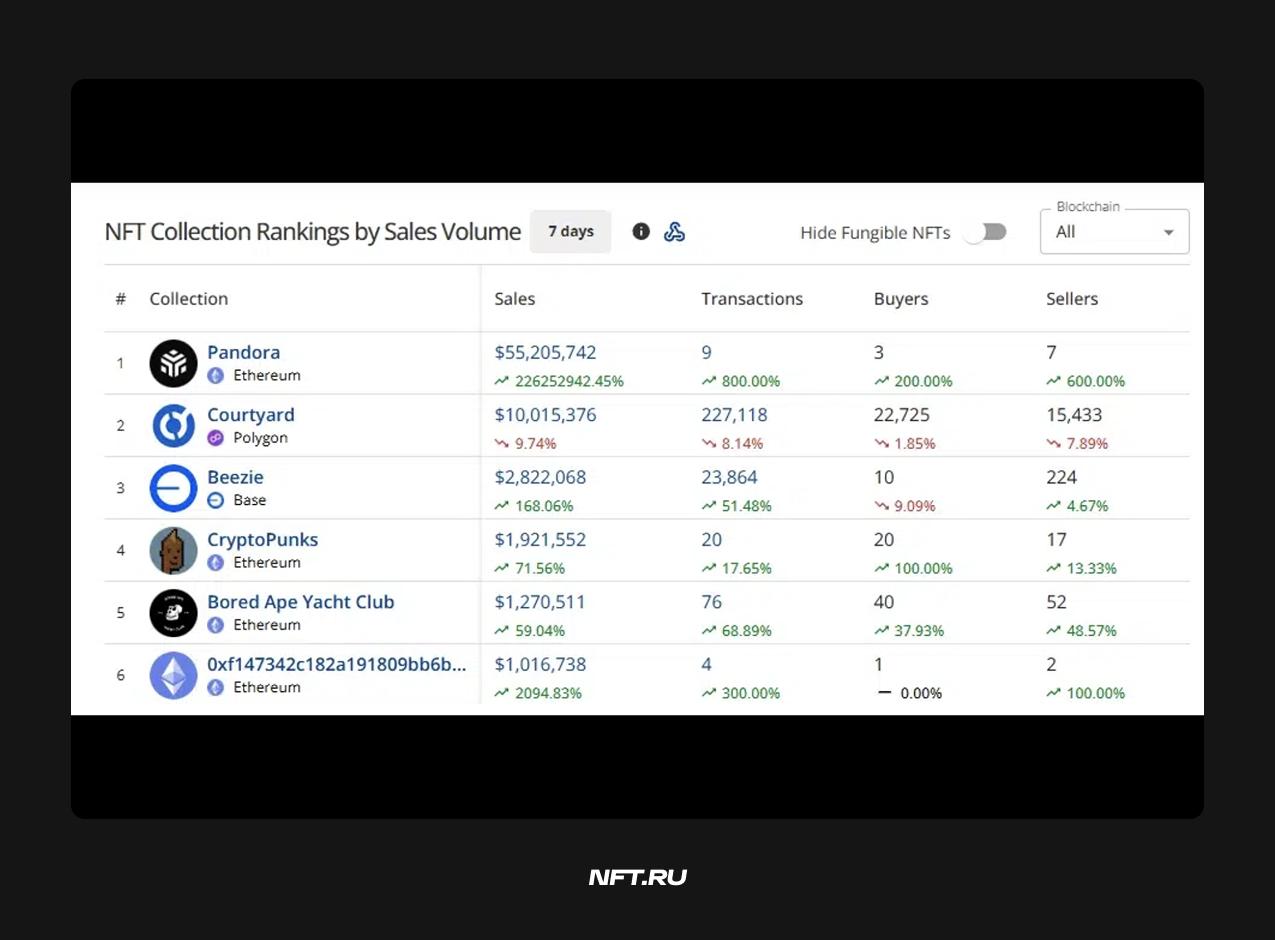Click the Polygon chain icon under Courtyard

click(x=215, y=438)
